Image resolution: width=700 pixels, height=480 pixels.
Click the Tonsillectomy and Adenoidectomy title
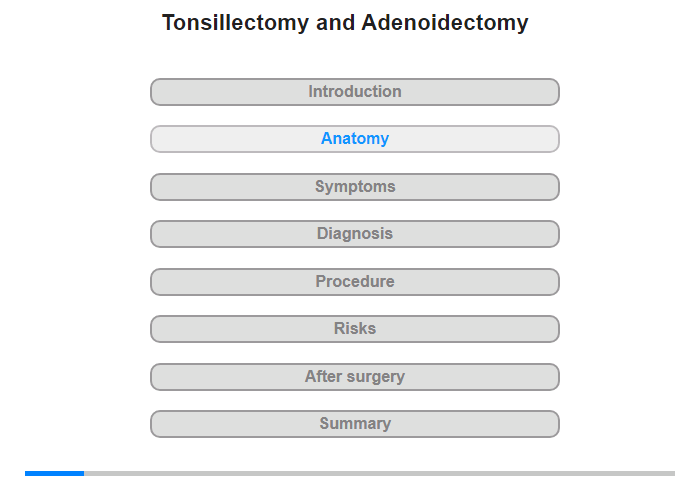345,23
